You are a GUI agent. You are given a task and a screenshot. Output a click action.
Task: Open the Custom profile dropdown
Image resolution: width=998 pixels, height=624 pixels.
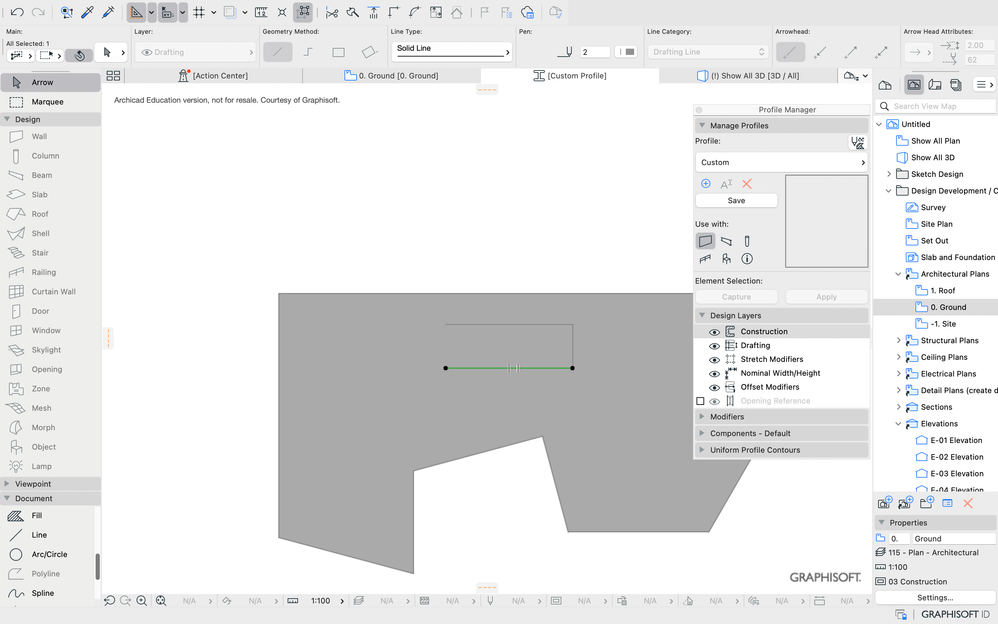click(x=780, y=162)
